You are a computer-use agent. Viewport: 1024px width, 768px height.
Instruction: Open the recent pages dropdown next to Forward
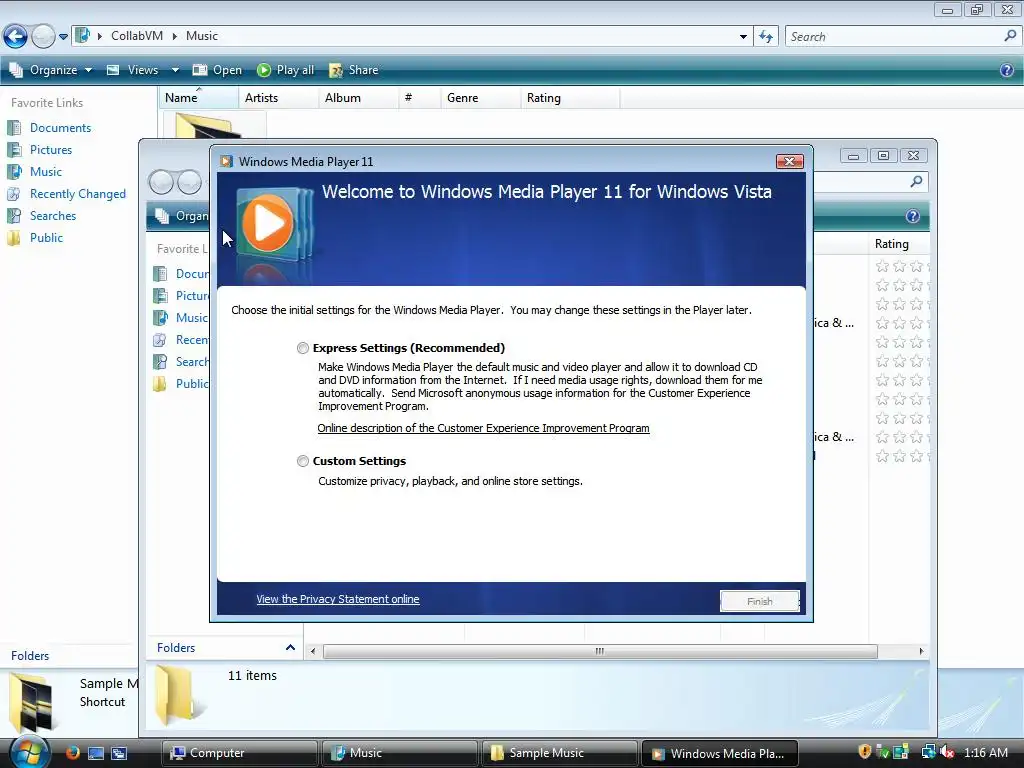pyautogui.click(x=63, y=37)
